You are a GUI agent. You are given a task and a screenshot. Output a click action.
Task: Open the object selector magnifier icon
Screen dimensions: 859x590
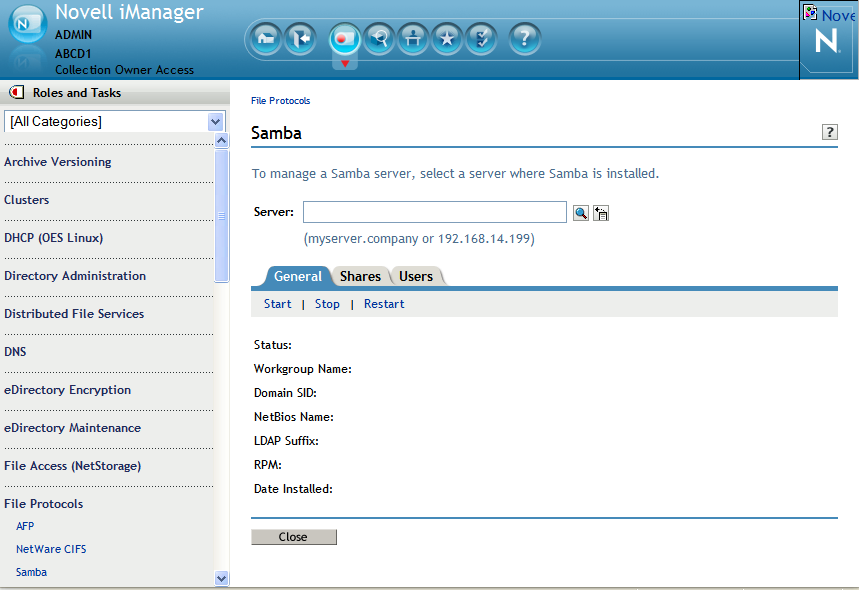tap(581, 213)
